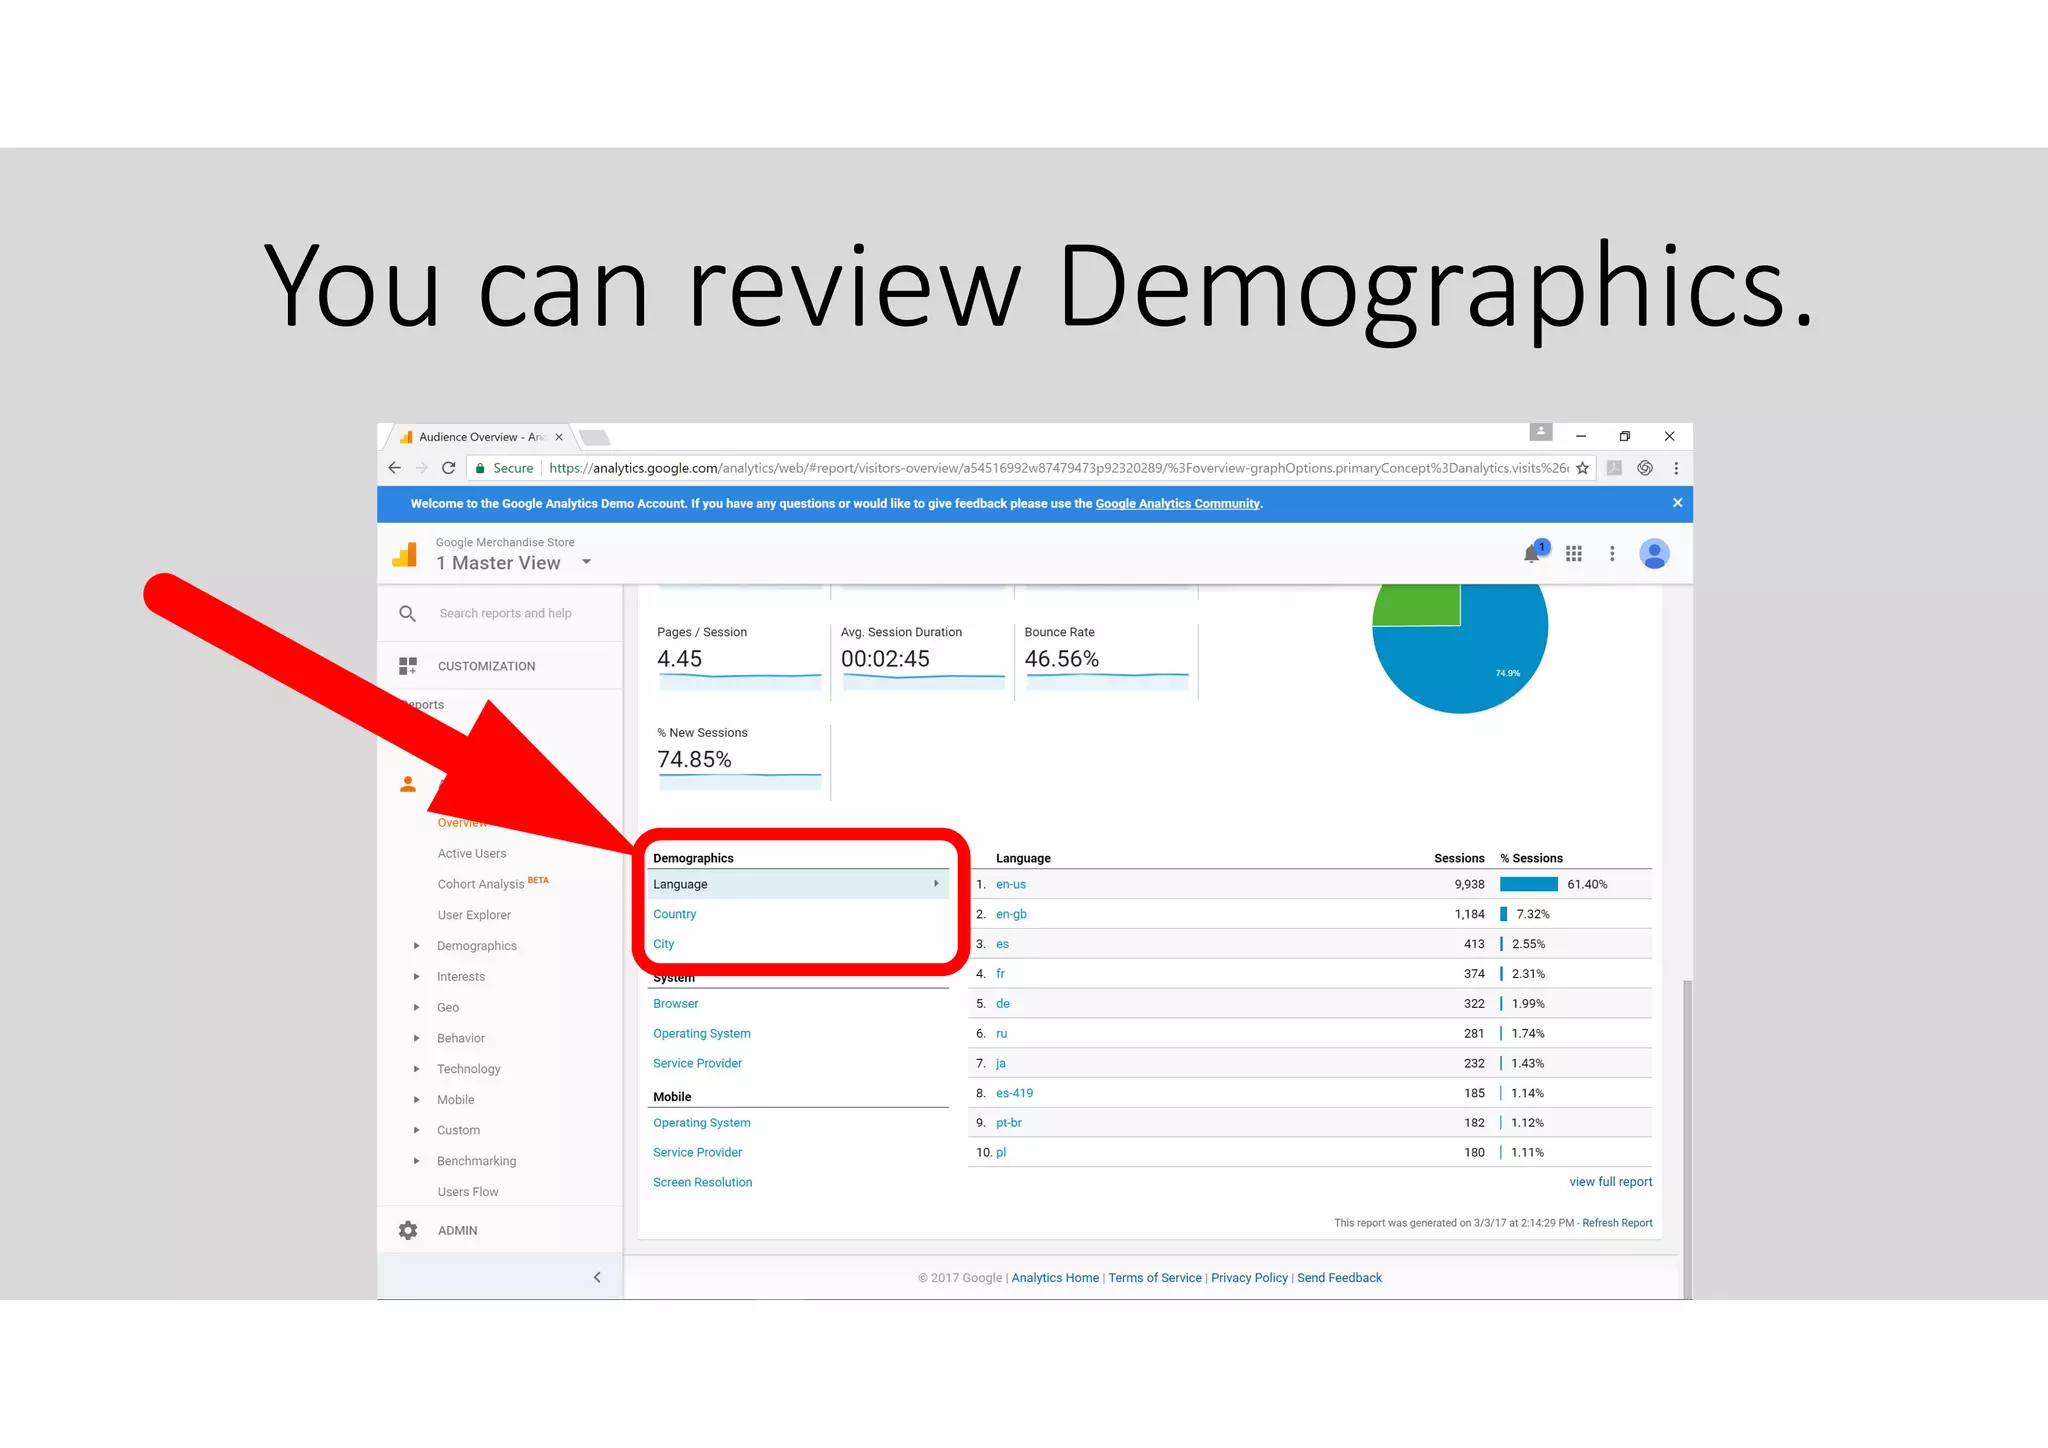Open User Explorer report
This screenshot has width=2048, height=1448.
click(473, 915)
